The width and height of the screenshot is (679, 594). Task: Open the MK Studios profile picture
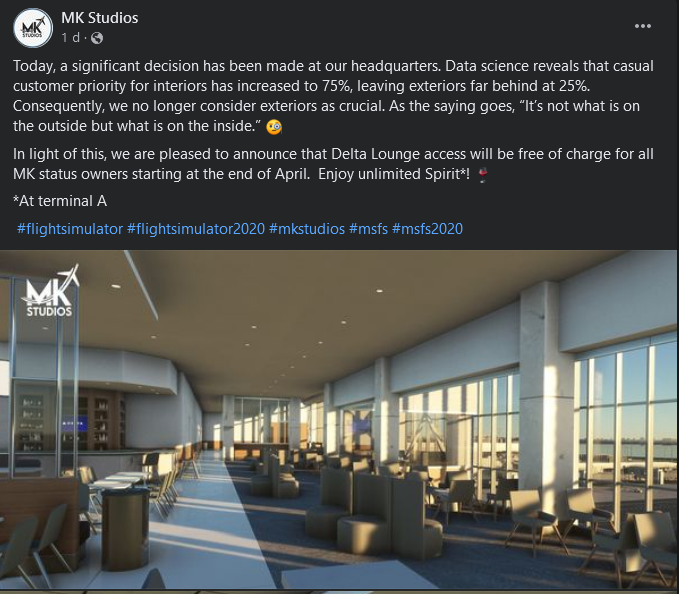tap(33, 27)
